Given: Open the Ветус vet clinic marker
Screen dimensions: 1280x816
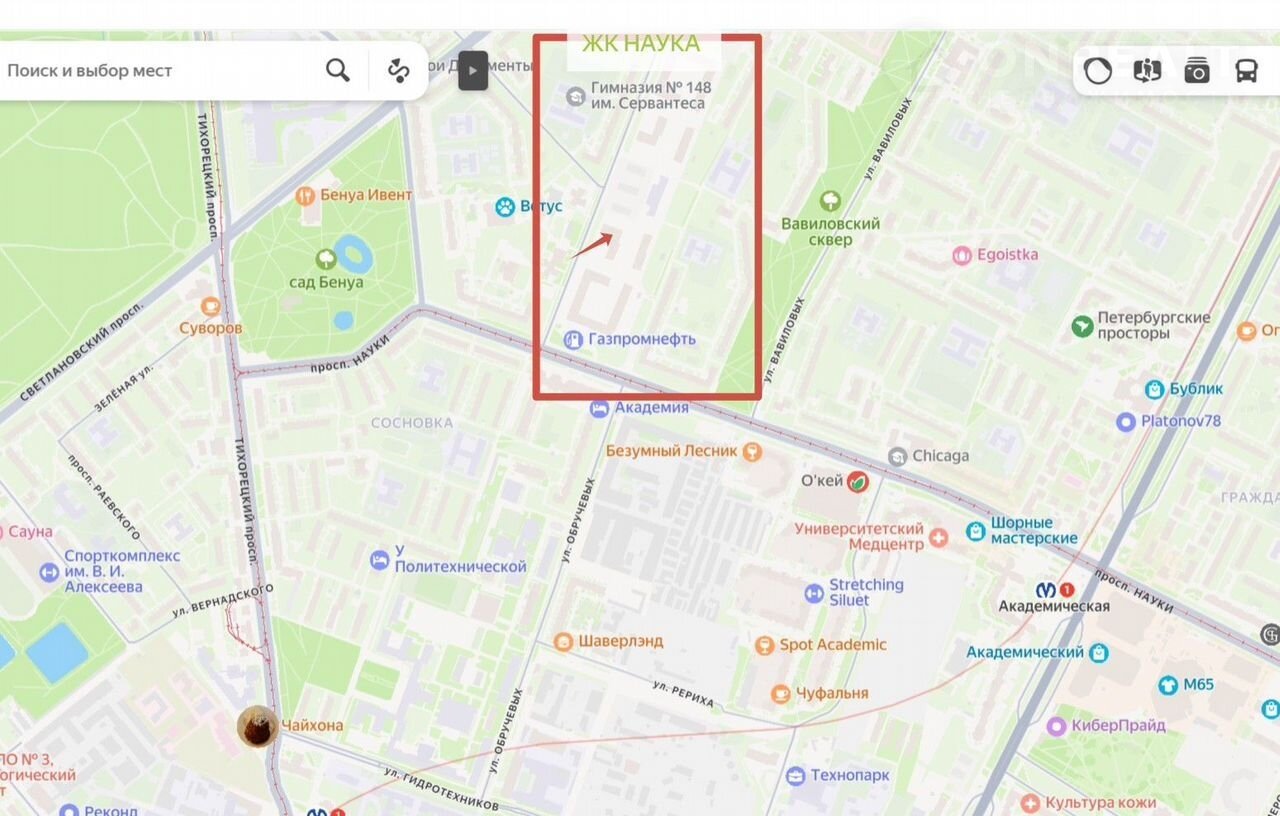Looking at the screenshot, I should coord(505,206).
